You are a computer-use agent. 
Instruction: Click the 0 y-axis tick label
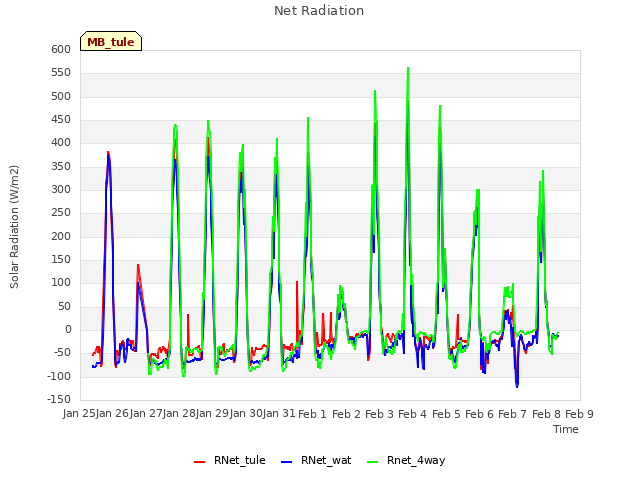68,329
